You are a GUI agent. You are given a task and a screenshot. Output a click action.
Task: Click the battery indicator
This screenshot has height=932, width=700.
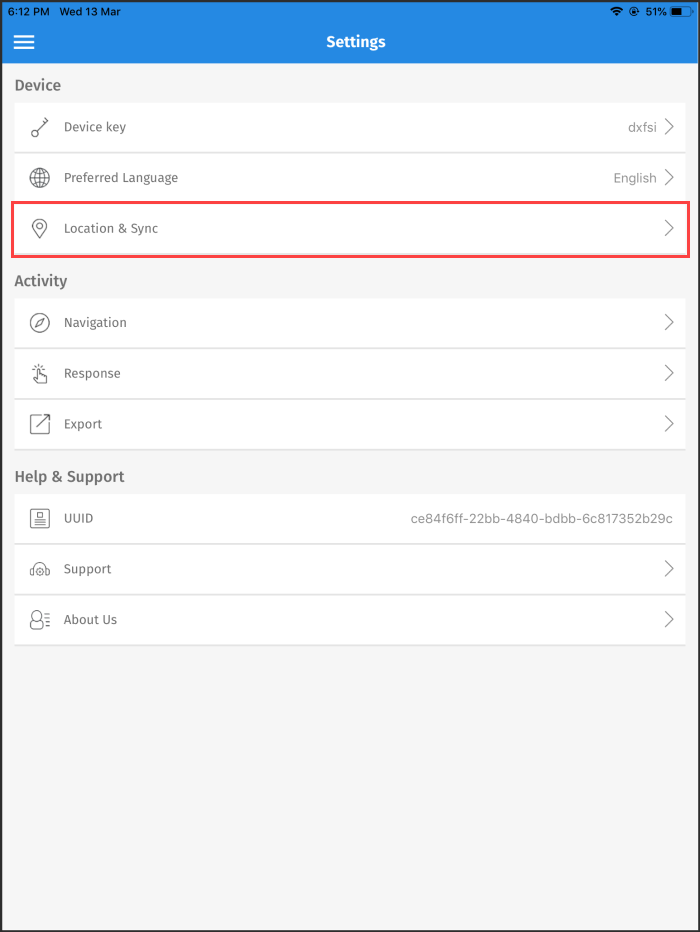pyautogui.click(x=680, y=11)
